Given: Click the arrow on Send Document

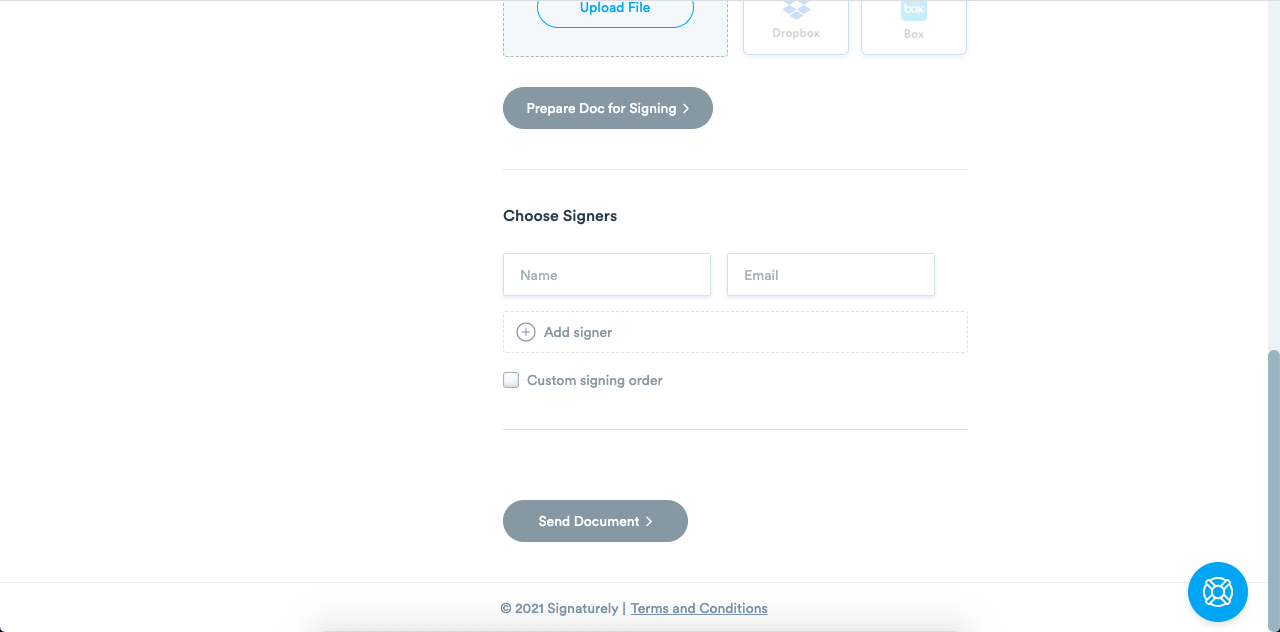Looking at the screenshot, I should coord(649,522).
